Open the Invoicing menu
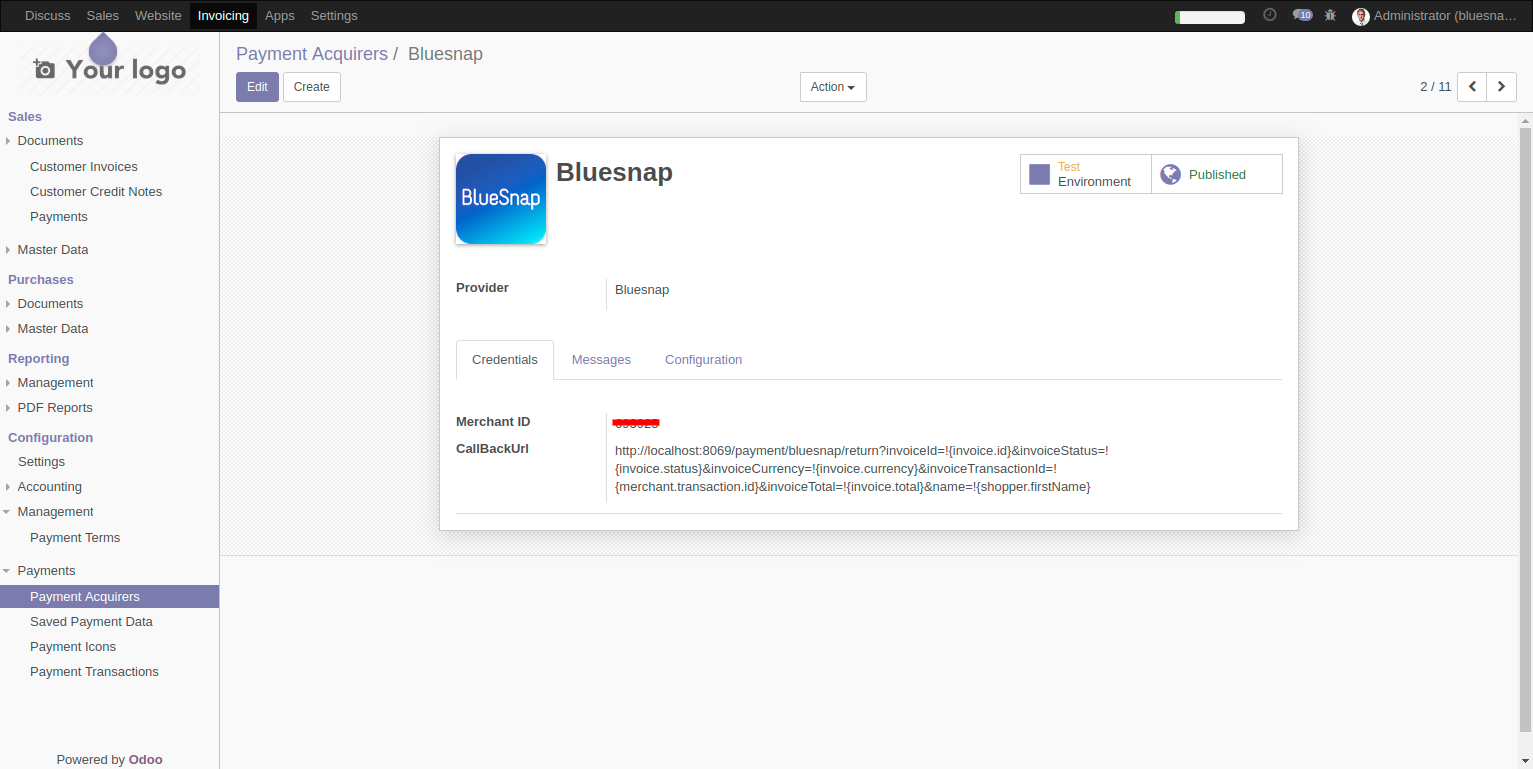This screenshot has height=769, width=1533. coord(223,16)
